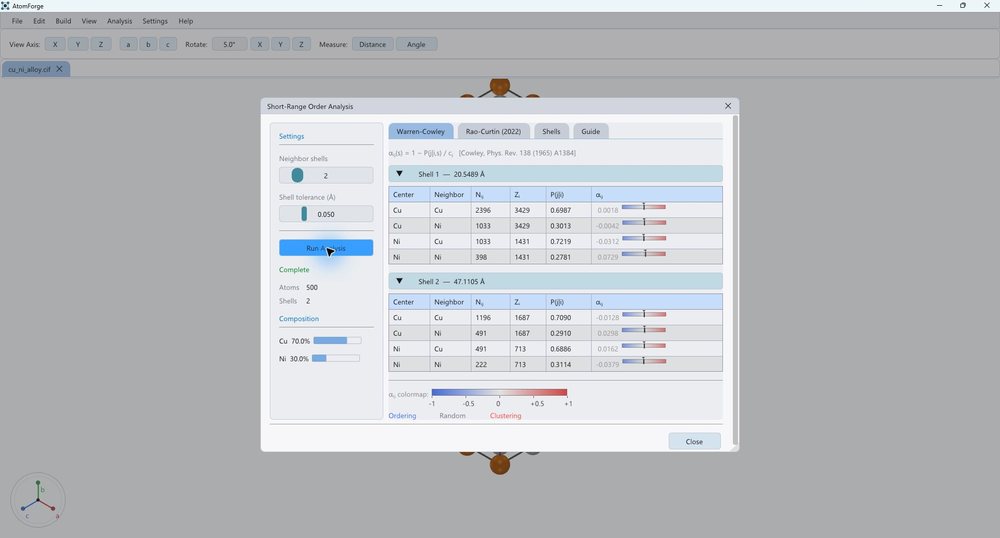Open the Analysis menu
This screenshot has width=1000, height=538.
(119, 21)
